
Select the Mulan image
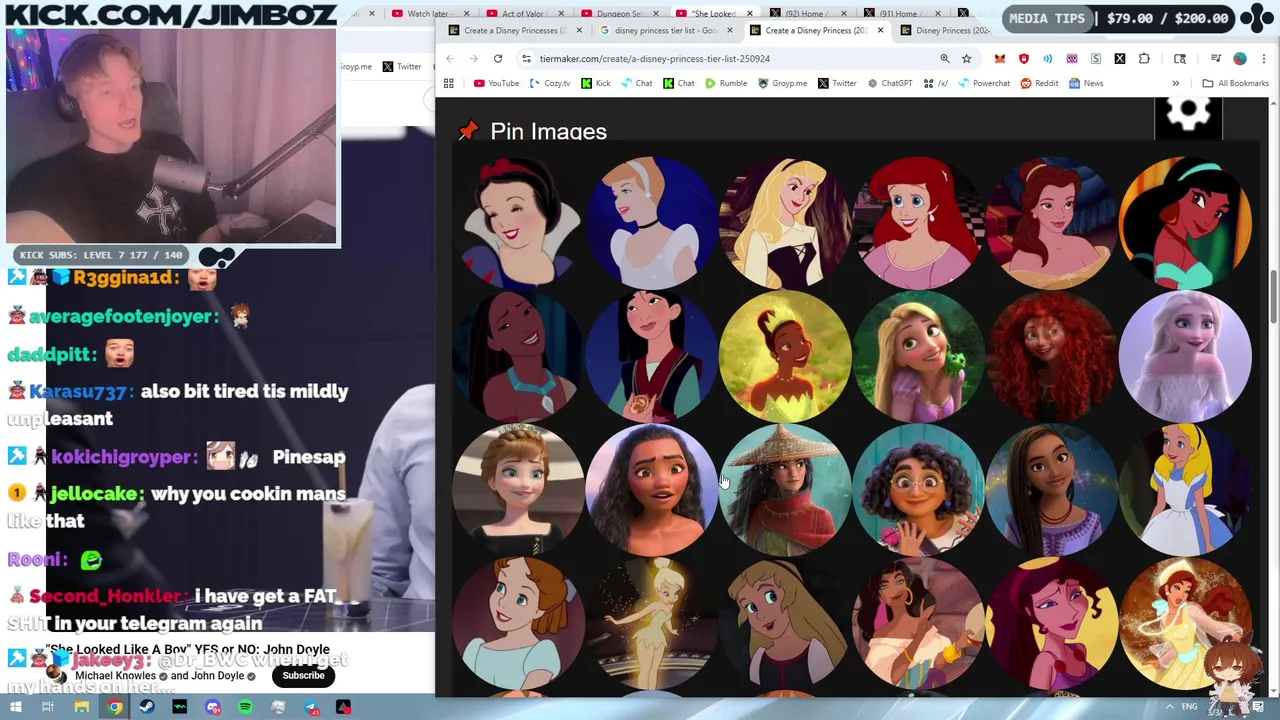click(651, 355)
